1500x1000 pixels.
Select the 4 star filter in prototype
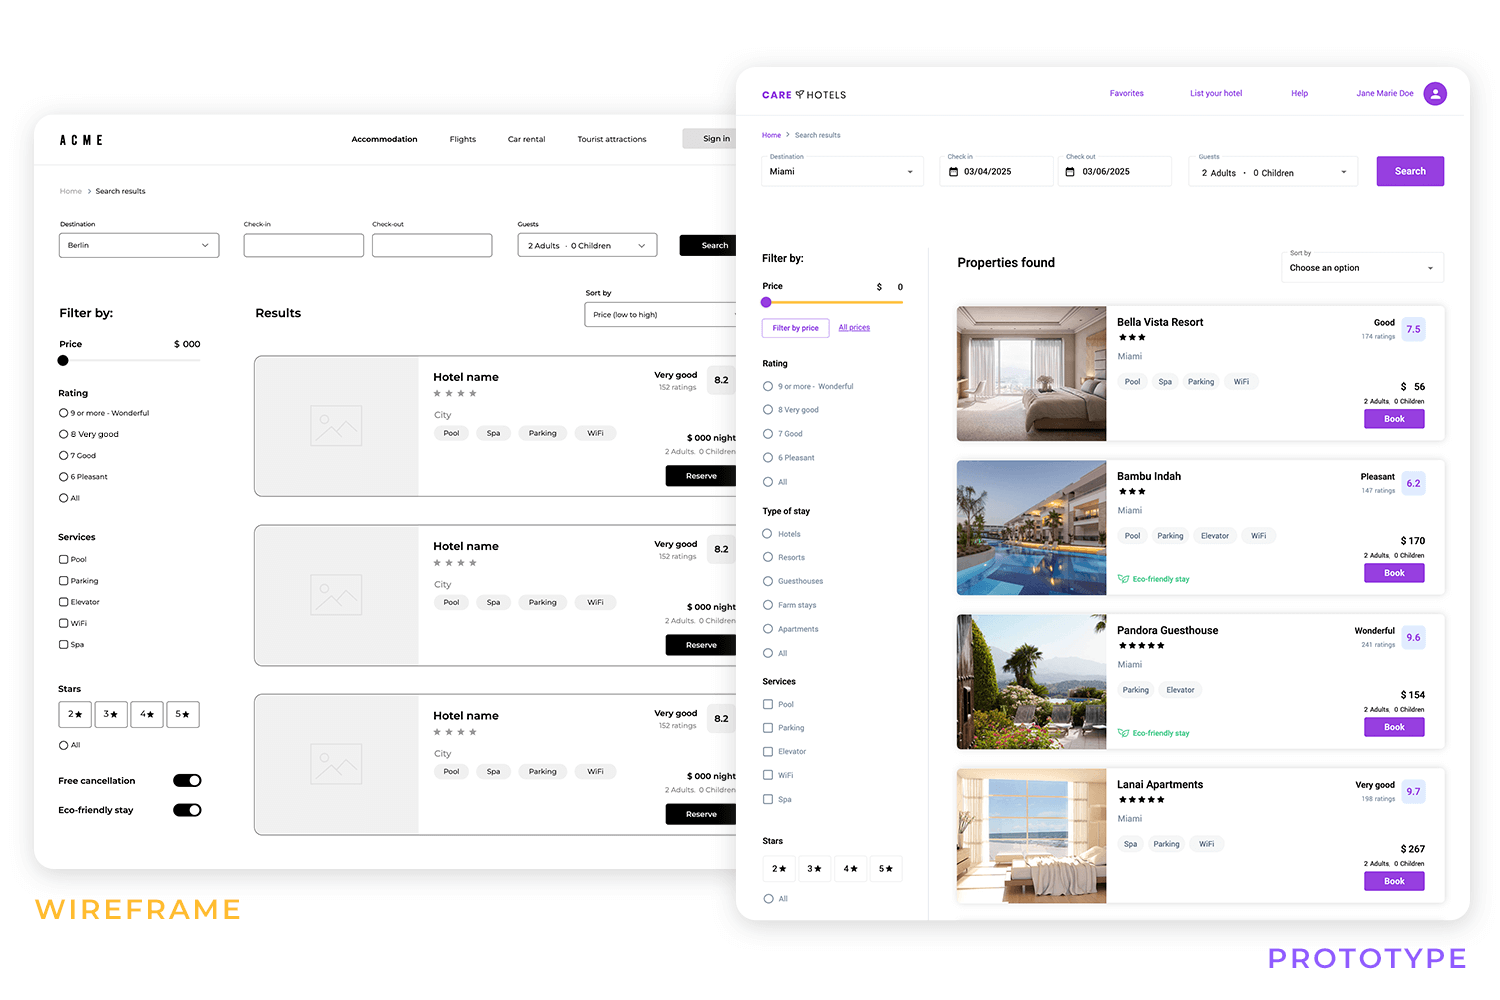coord(850,869)
